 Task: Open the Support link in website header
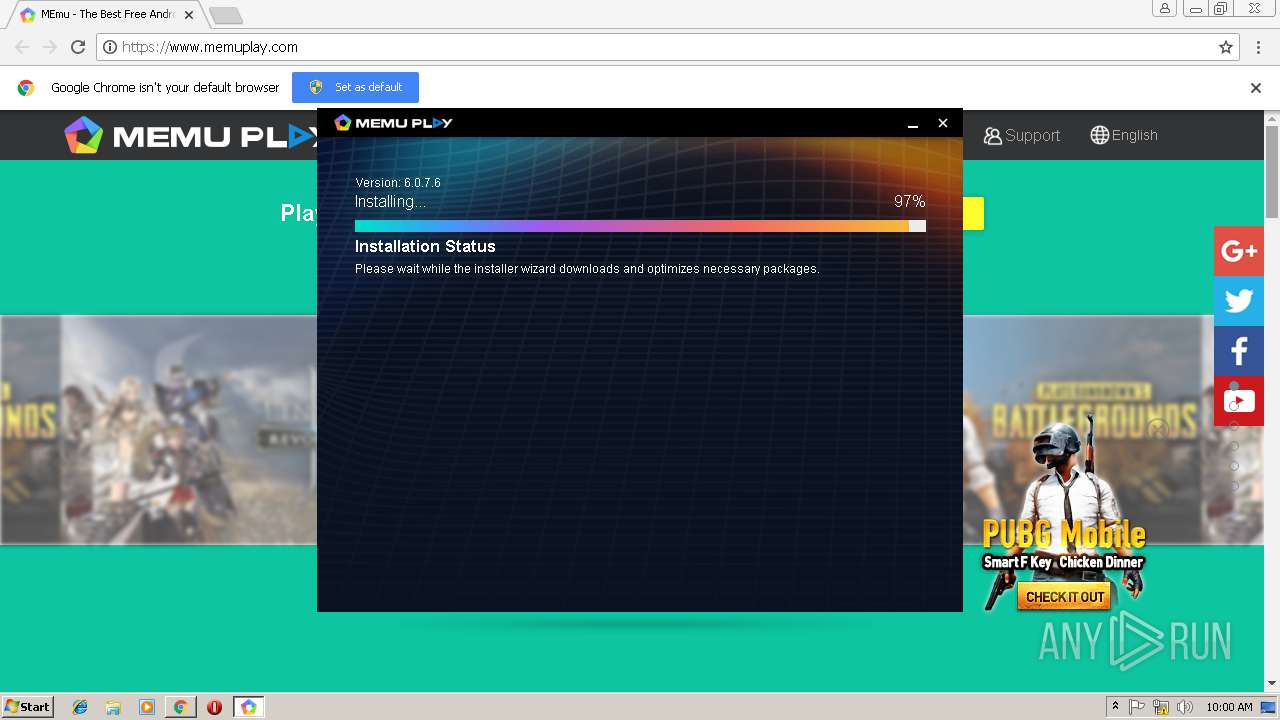coord(1021,135)
